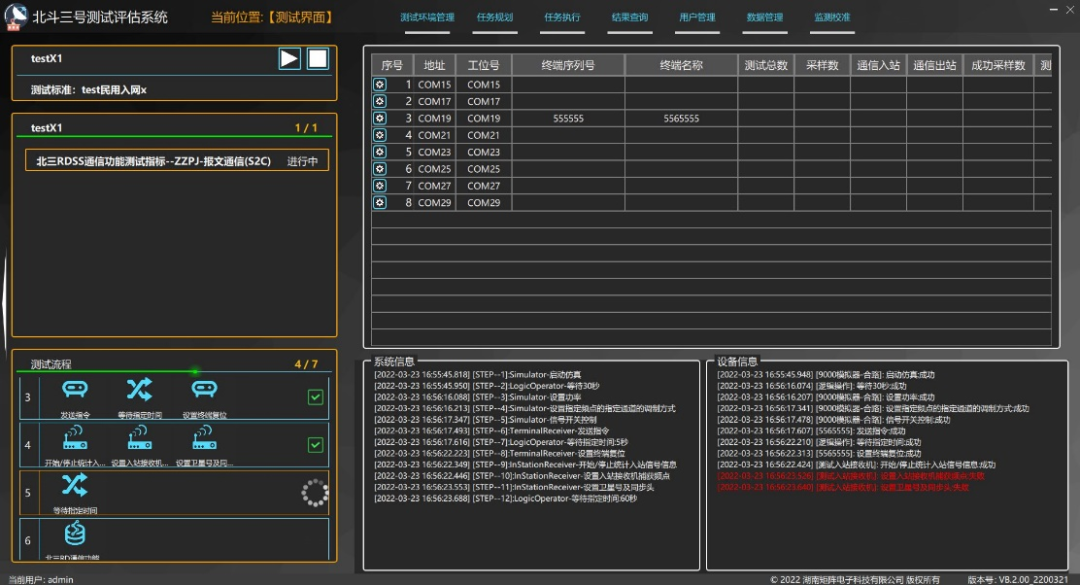Click the testX1 green progress line
This screenshot has height=585, width=1080.
tap(174, 136)
